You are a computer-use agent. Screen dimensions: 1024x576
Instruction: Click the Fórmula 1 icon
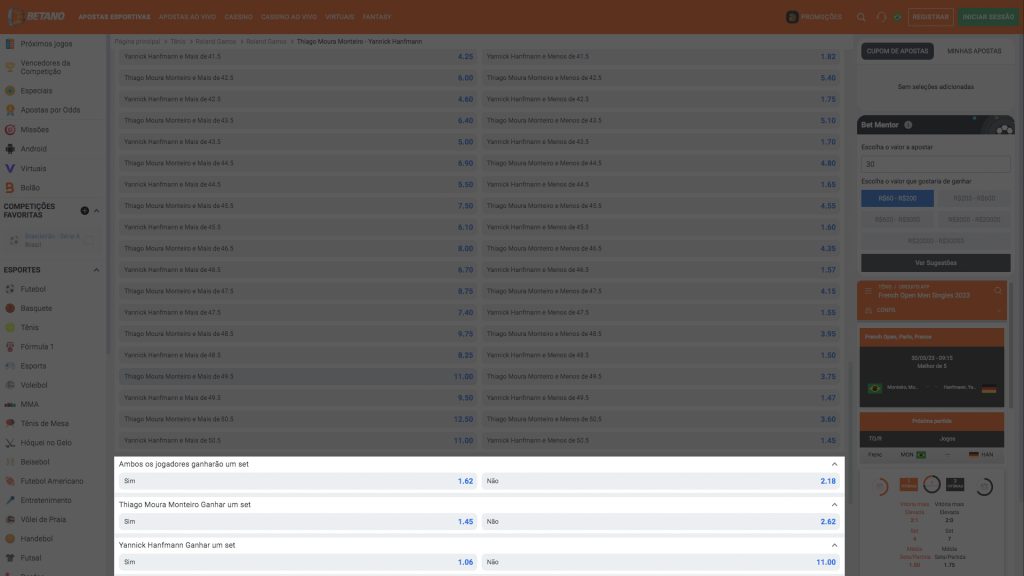(x=10, y=347)
